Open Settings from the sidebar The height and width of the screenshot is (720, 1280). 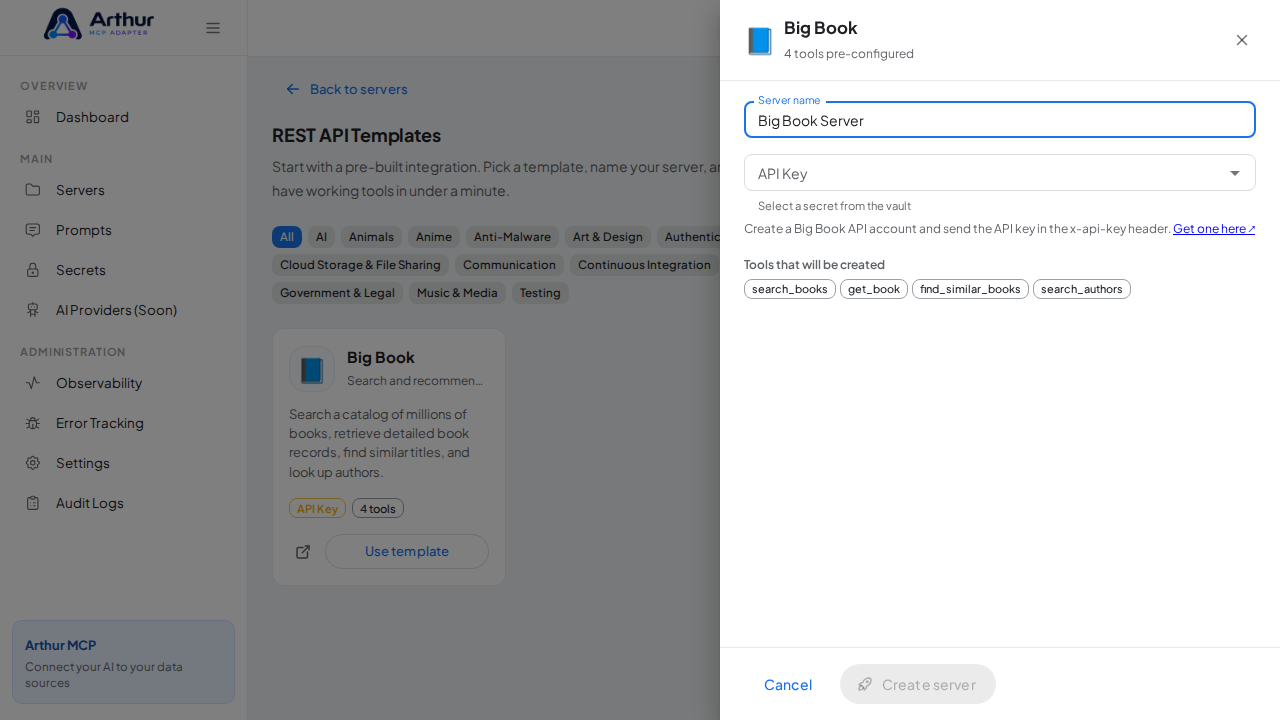coord(124,463)
